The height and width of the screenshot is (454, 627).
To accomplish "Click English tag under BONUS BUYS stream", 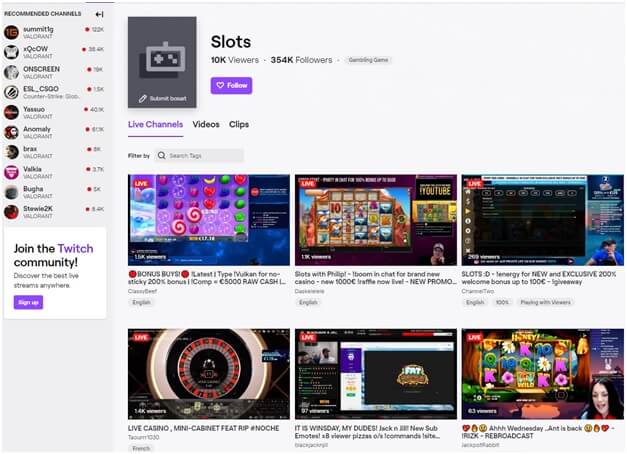I will (x=141, y=302).
